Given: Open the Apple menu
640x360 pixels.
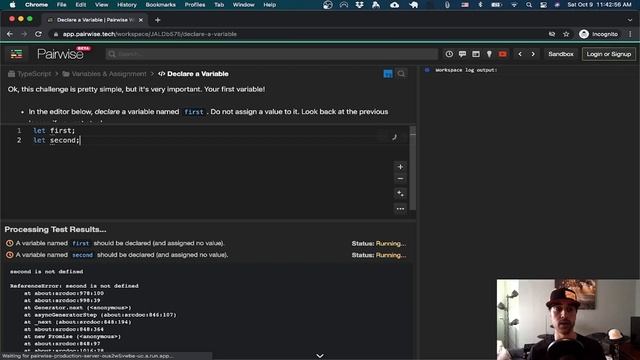Looking at the screenshot, I should 12,4.
